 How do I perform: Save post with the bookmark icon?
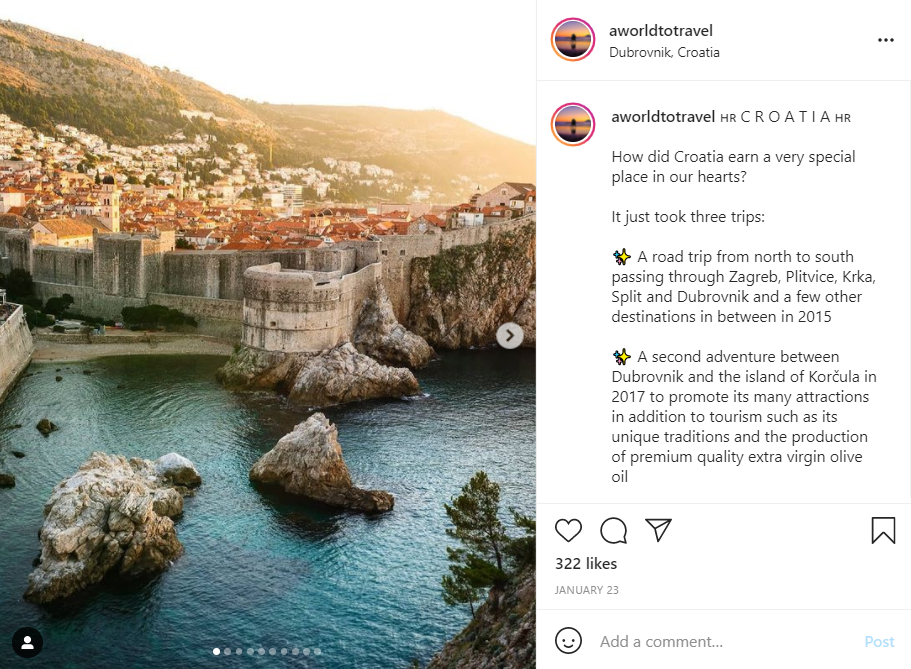[883, 530]
